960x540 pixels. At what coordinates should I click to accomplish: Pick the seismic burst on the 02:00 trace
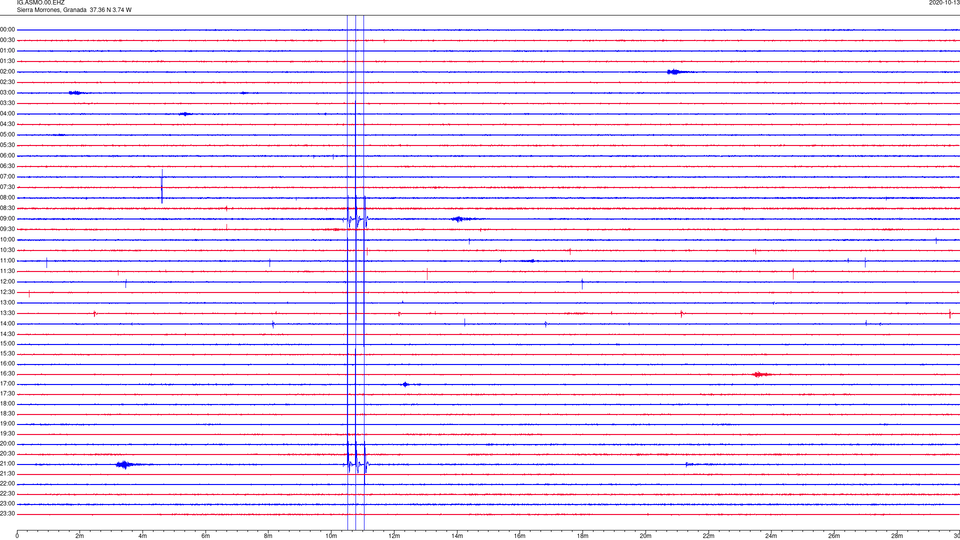click(677, 72)
